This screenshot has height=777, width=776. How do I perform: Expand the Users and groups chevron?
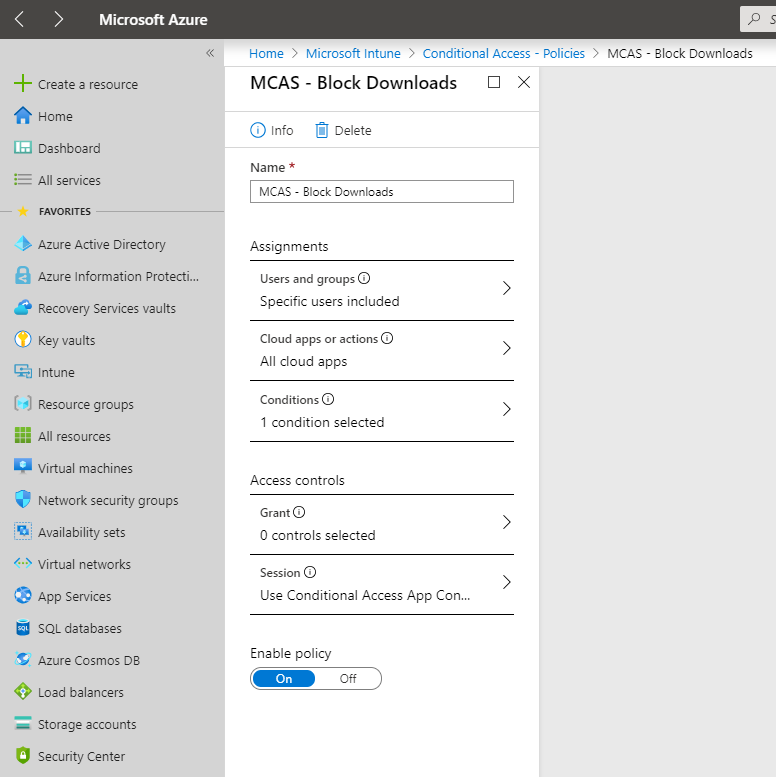506,288
